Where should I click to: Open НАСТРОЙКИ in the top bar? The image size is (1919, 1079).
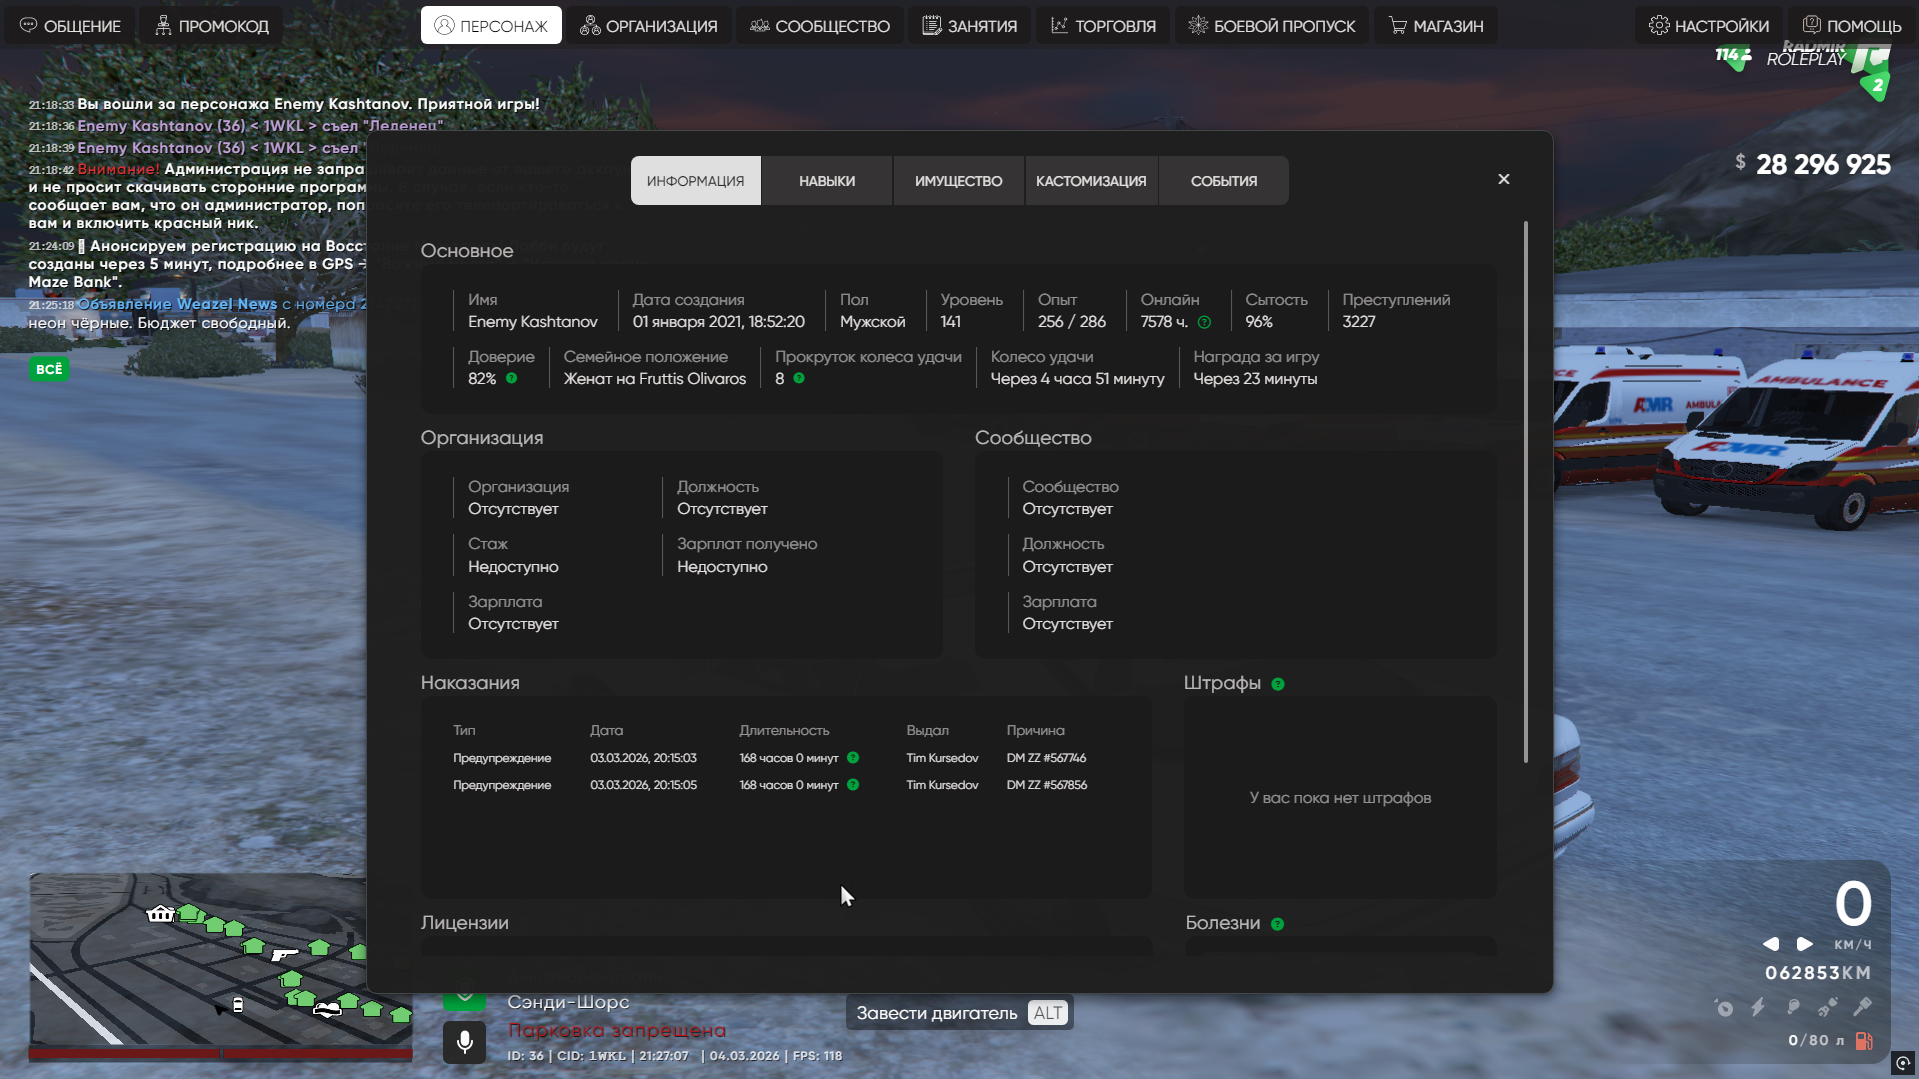pos(1709,26)
